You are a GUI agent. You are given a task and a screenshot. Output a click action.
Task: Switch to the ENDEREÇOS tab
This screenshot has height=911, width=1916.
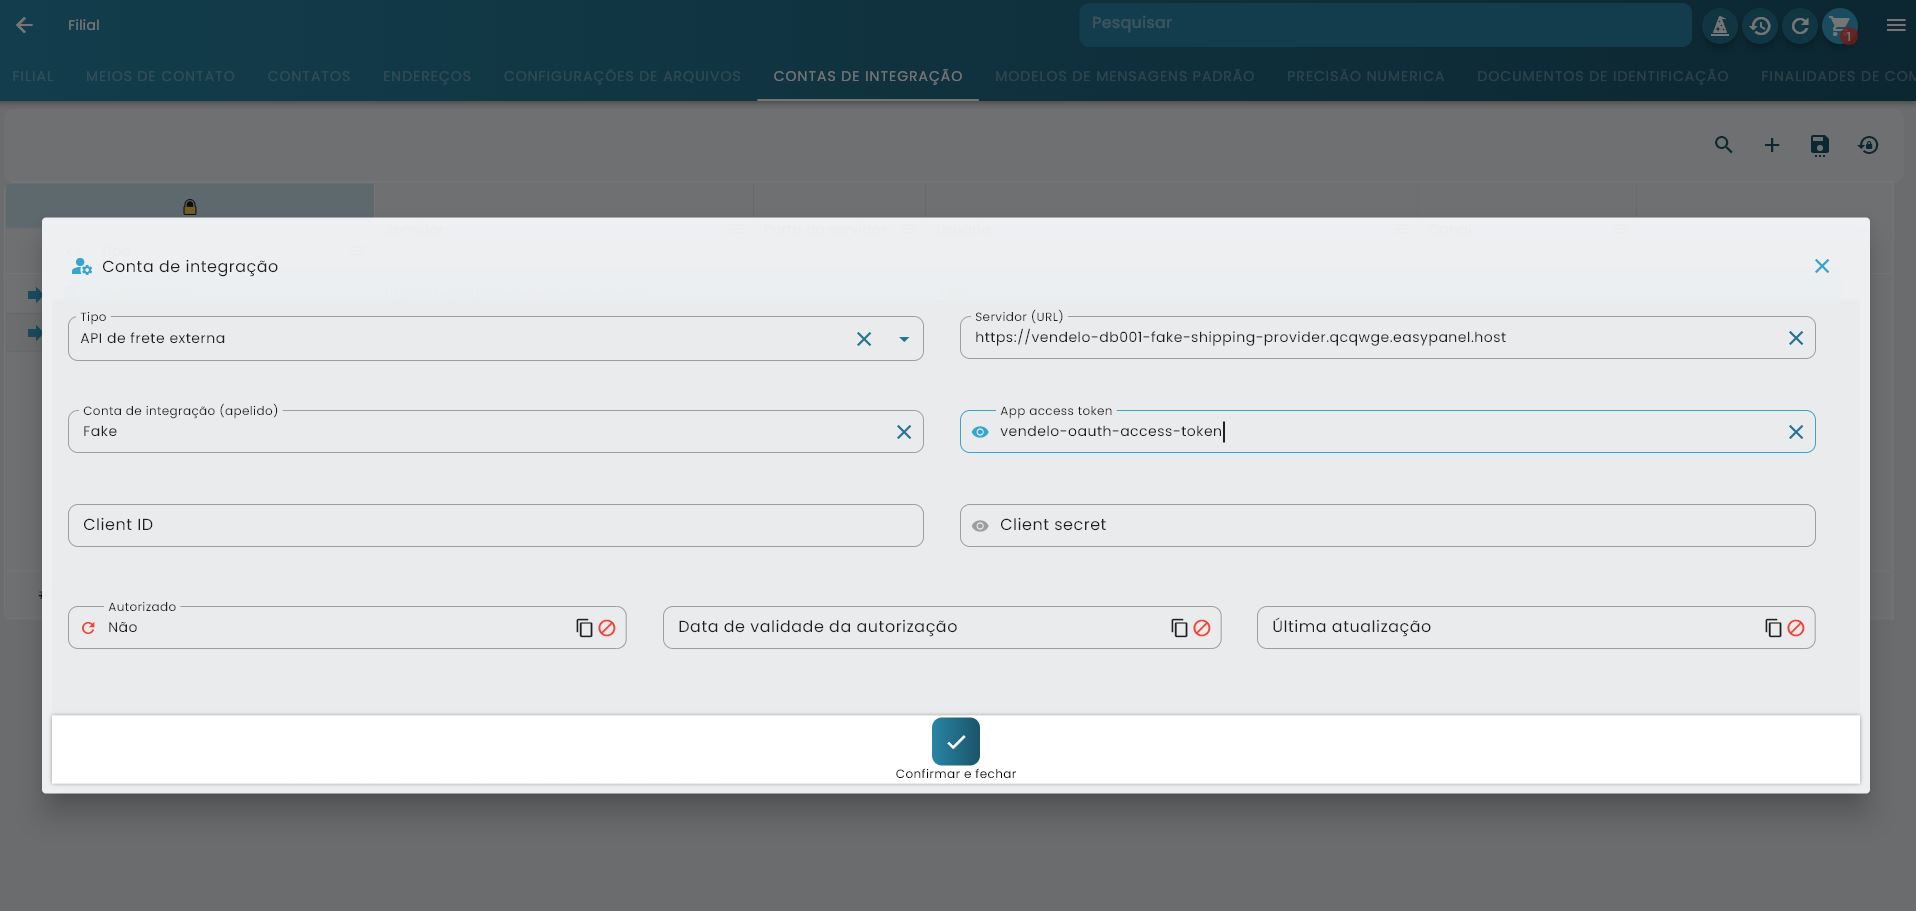point(426,76)
